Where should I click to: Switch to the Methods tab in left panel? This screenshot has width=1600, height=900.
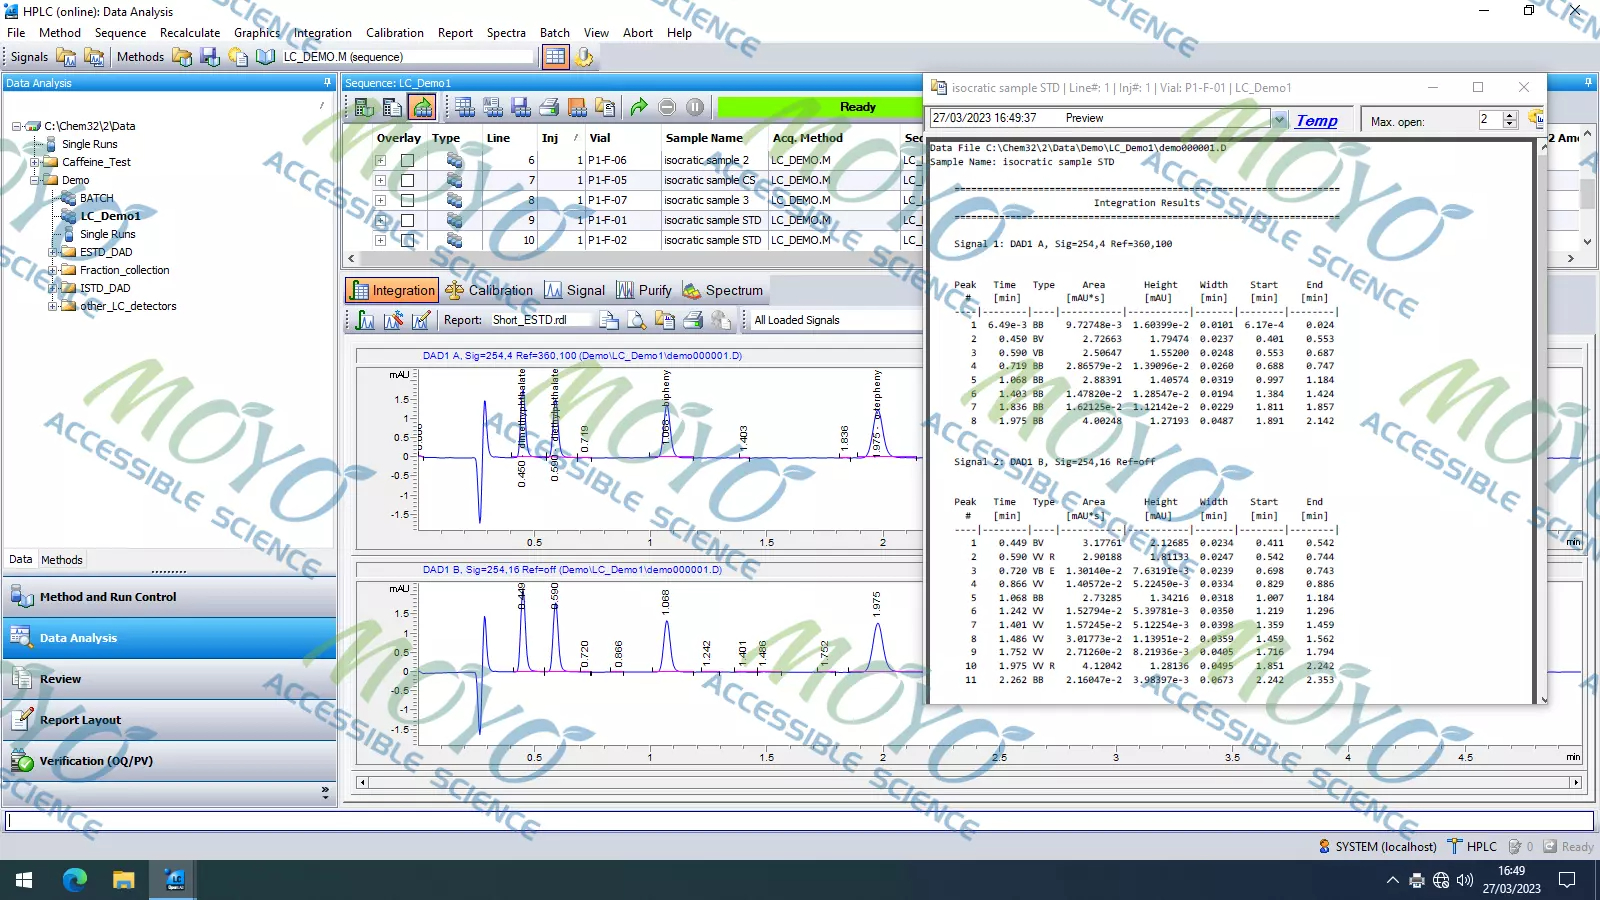tap(62, 560)
